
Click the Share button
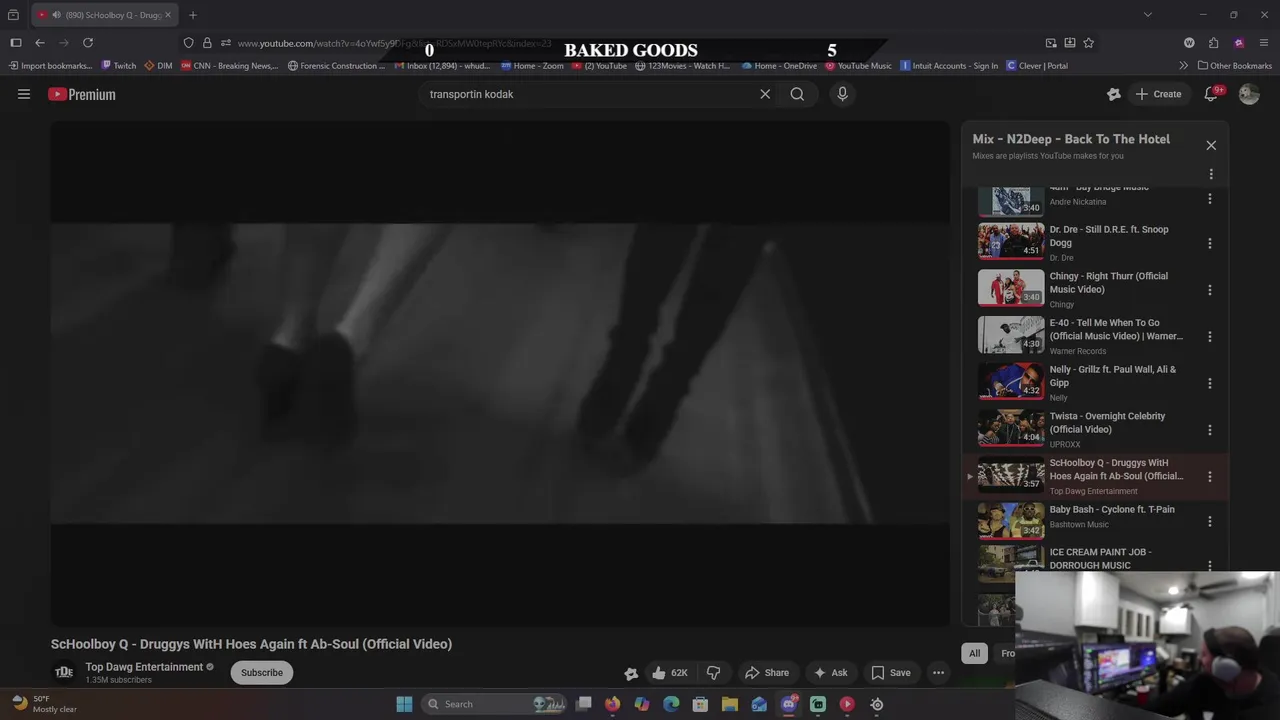[x=767, y=673]
